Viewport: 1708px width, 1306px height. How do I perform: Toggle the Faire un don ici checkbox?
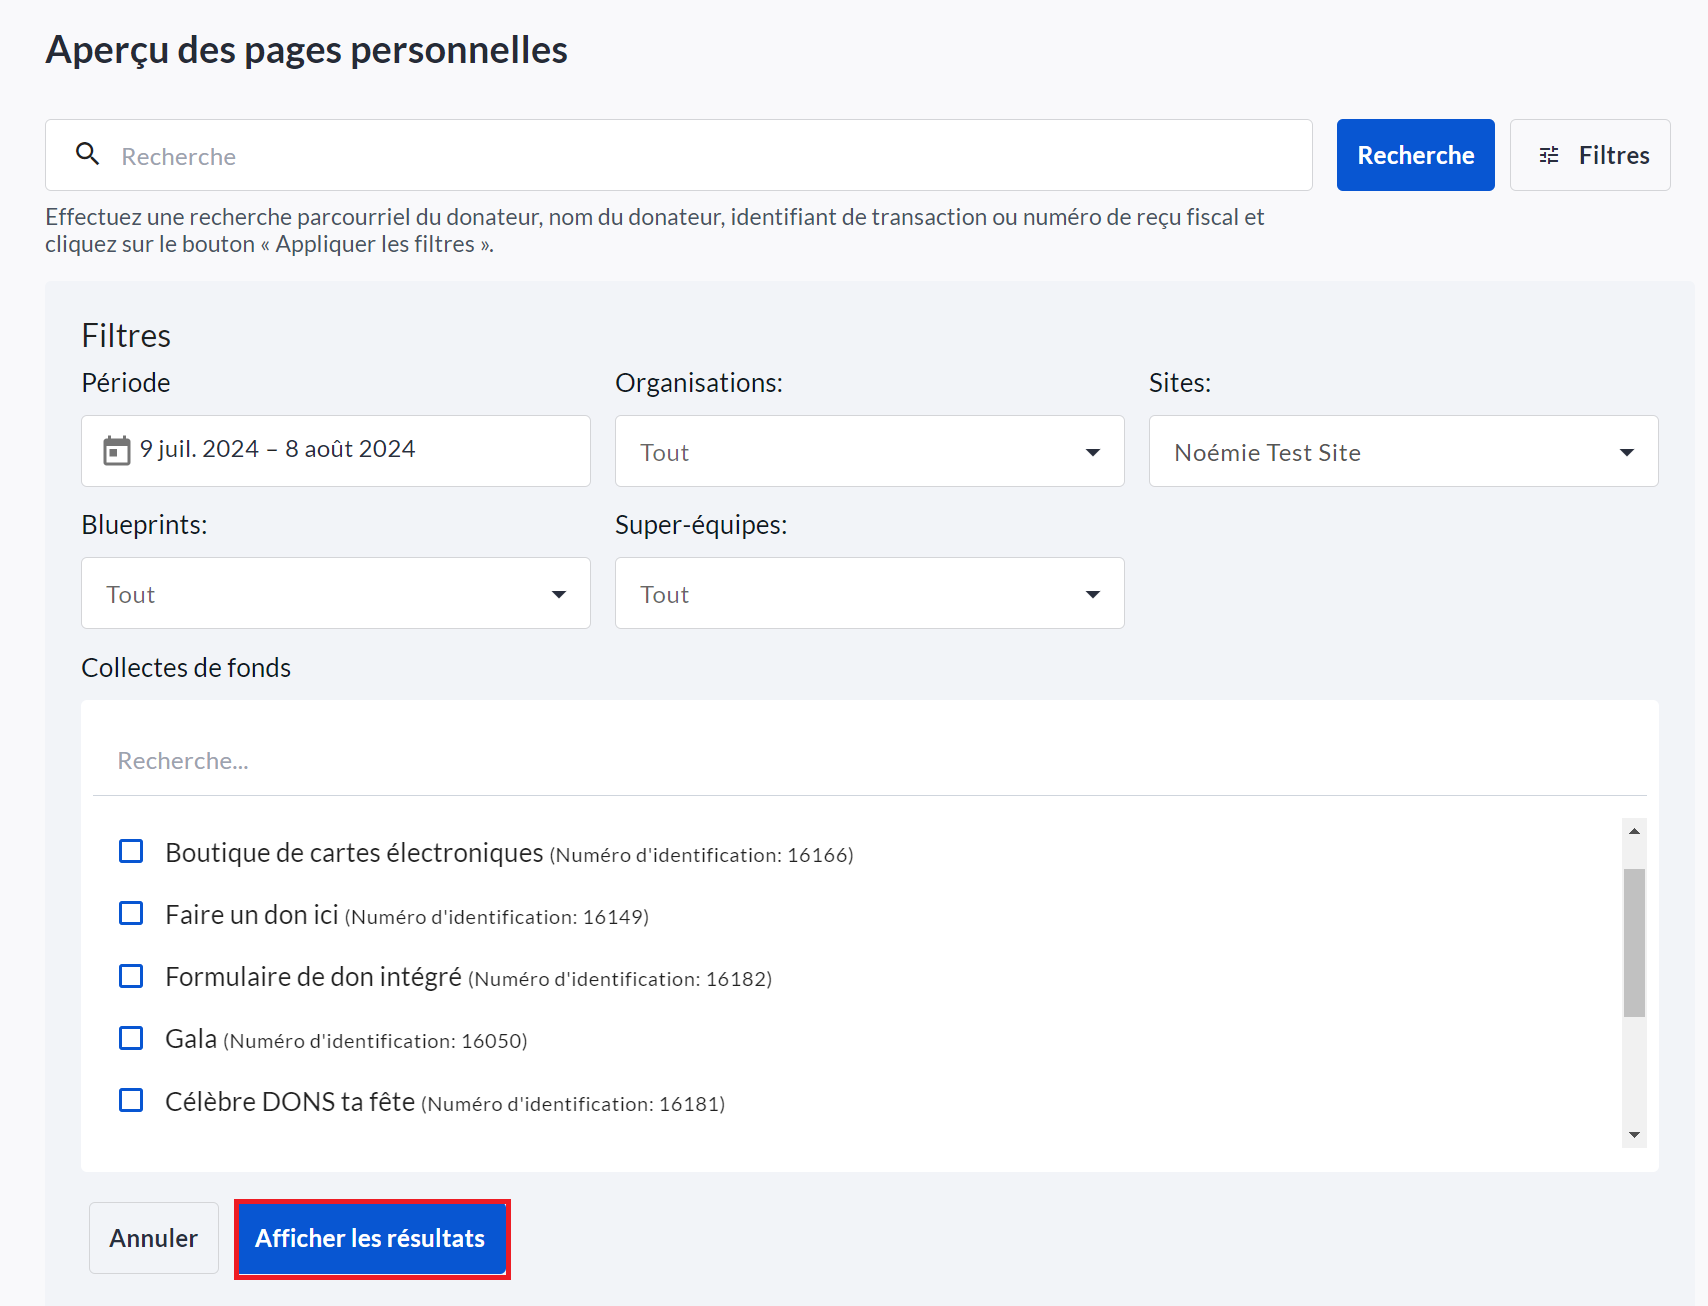(131, 913)
